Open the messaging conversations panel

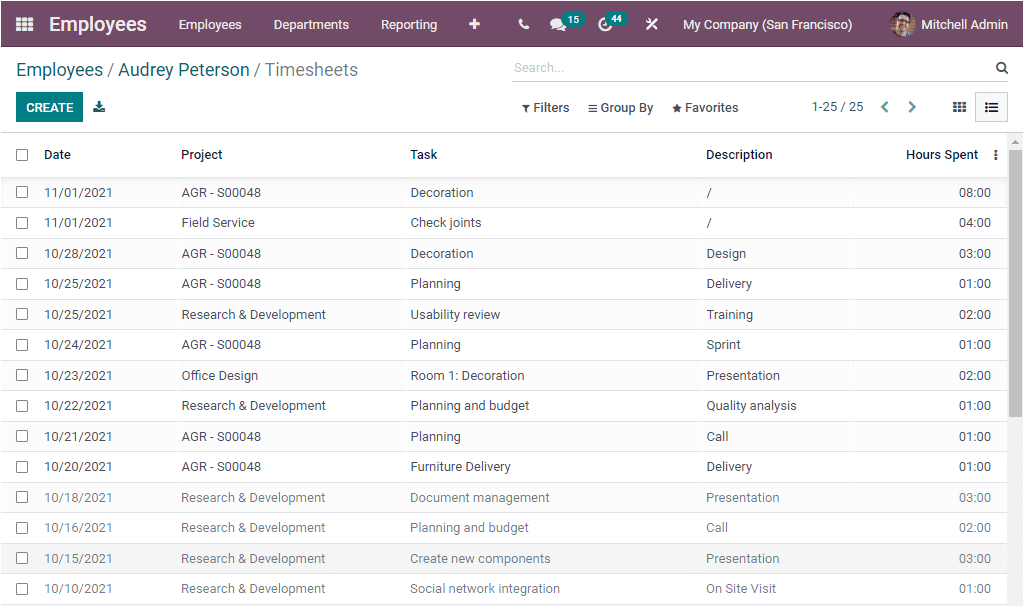(560, 24)
